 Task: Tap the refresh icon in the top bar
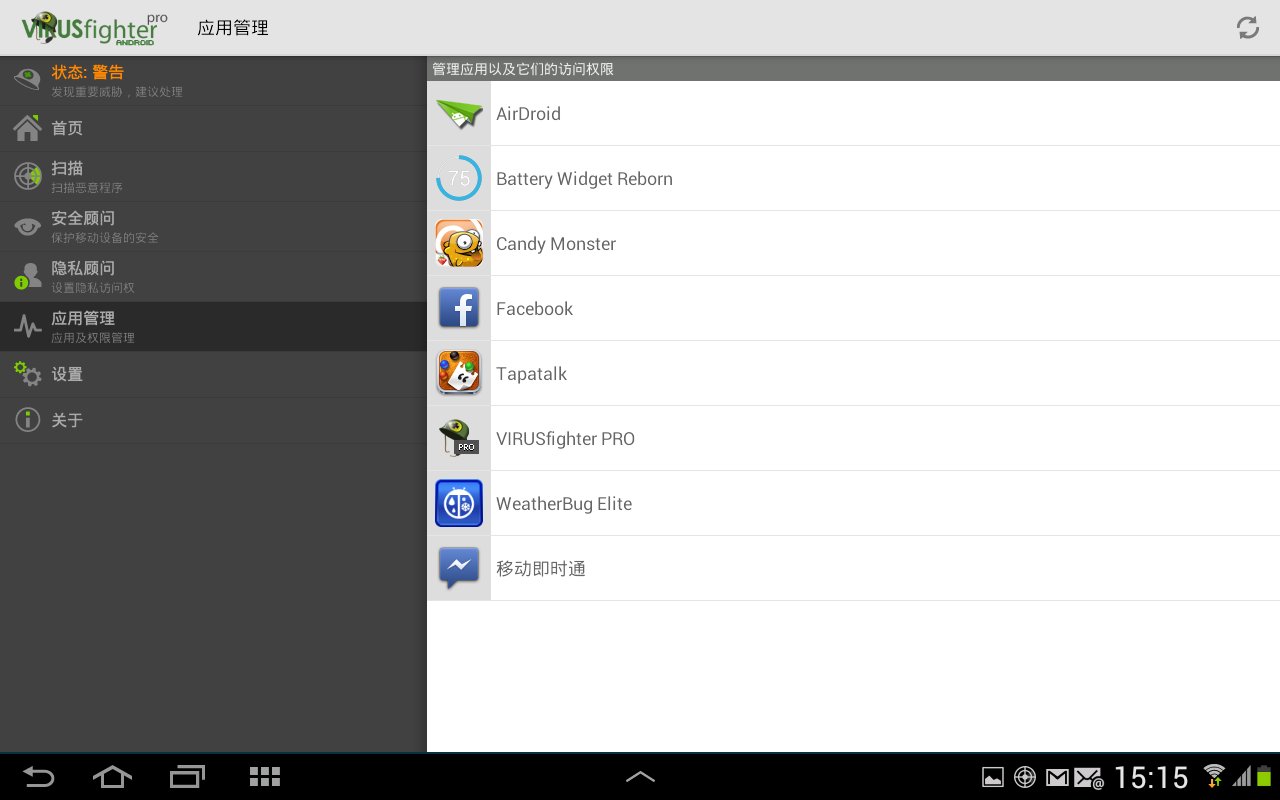pos(1247,28)
